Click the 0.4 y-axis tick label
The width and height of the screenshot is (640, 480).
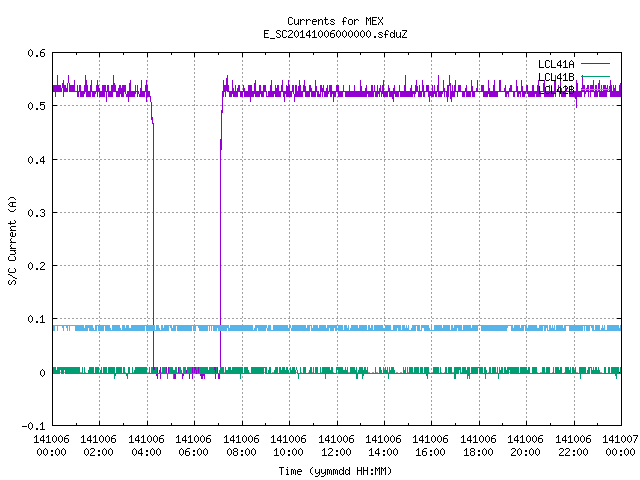[x=37, y=160]
